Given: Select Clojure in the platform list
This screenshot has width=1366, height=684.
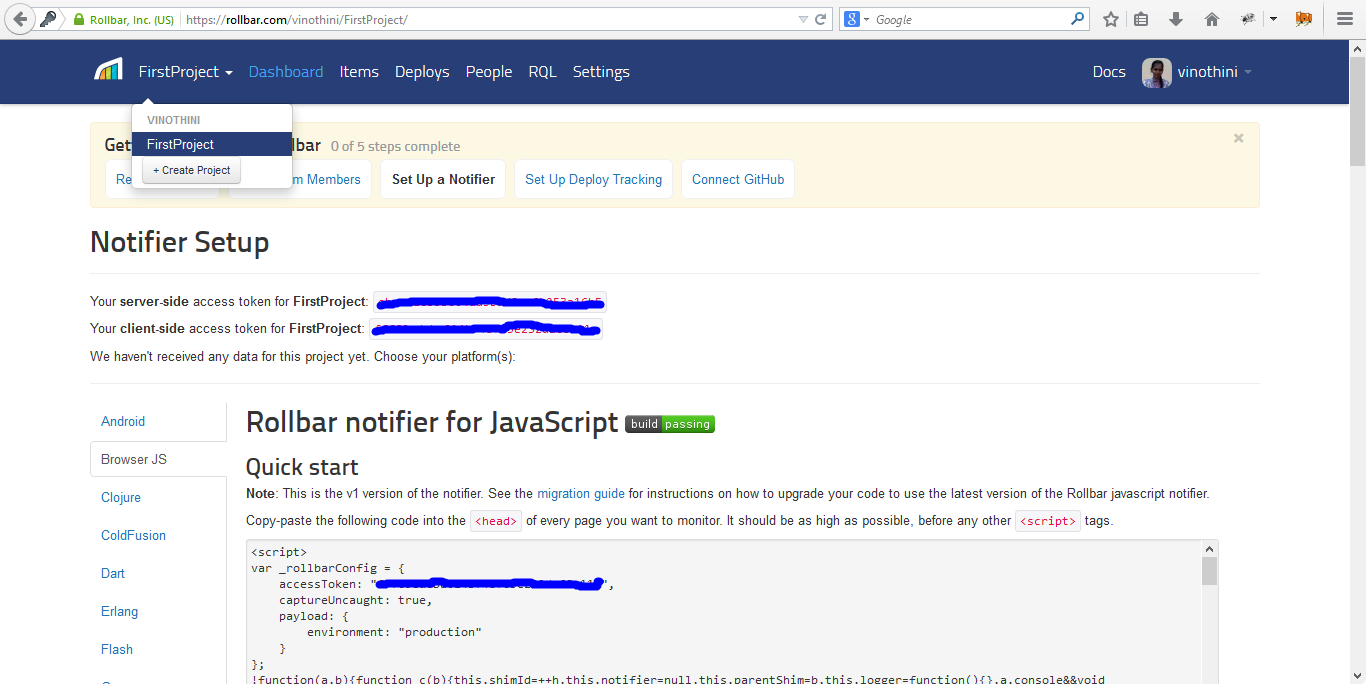Looking at the screenshot, I should (x=121, y=497).
